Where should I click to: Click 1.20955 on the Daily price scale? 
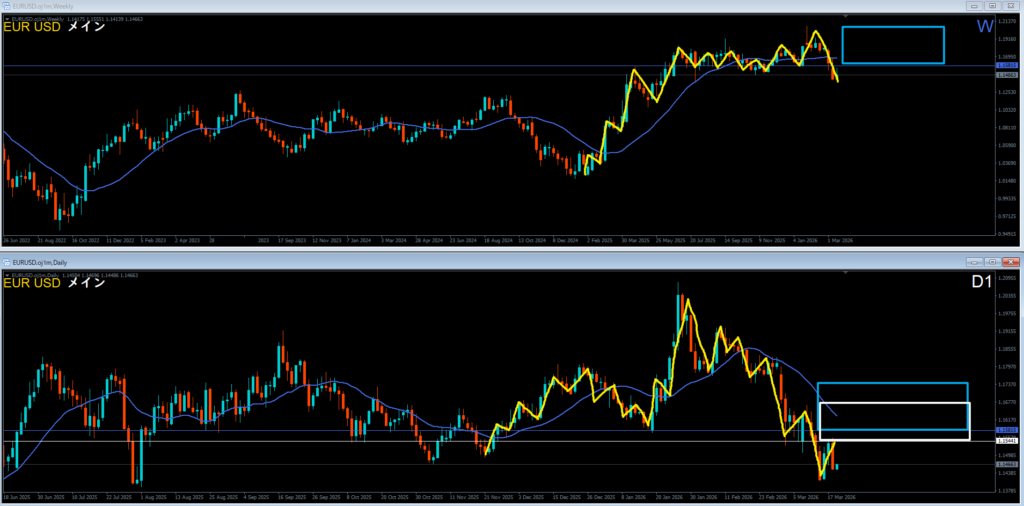(1006, 278)
